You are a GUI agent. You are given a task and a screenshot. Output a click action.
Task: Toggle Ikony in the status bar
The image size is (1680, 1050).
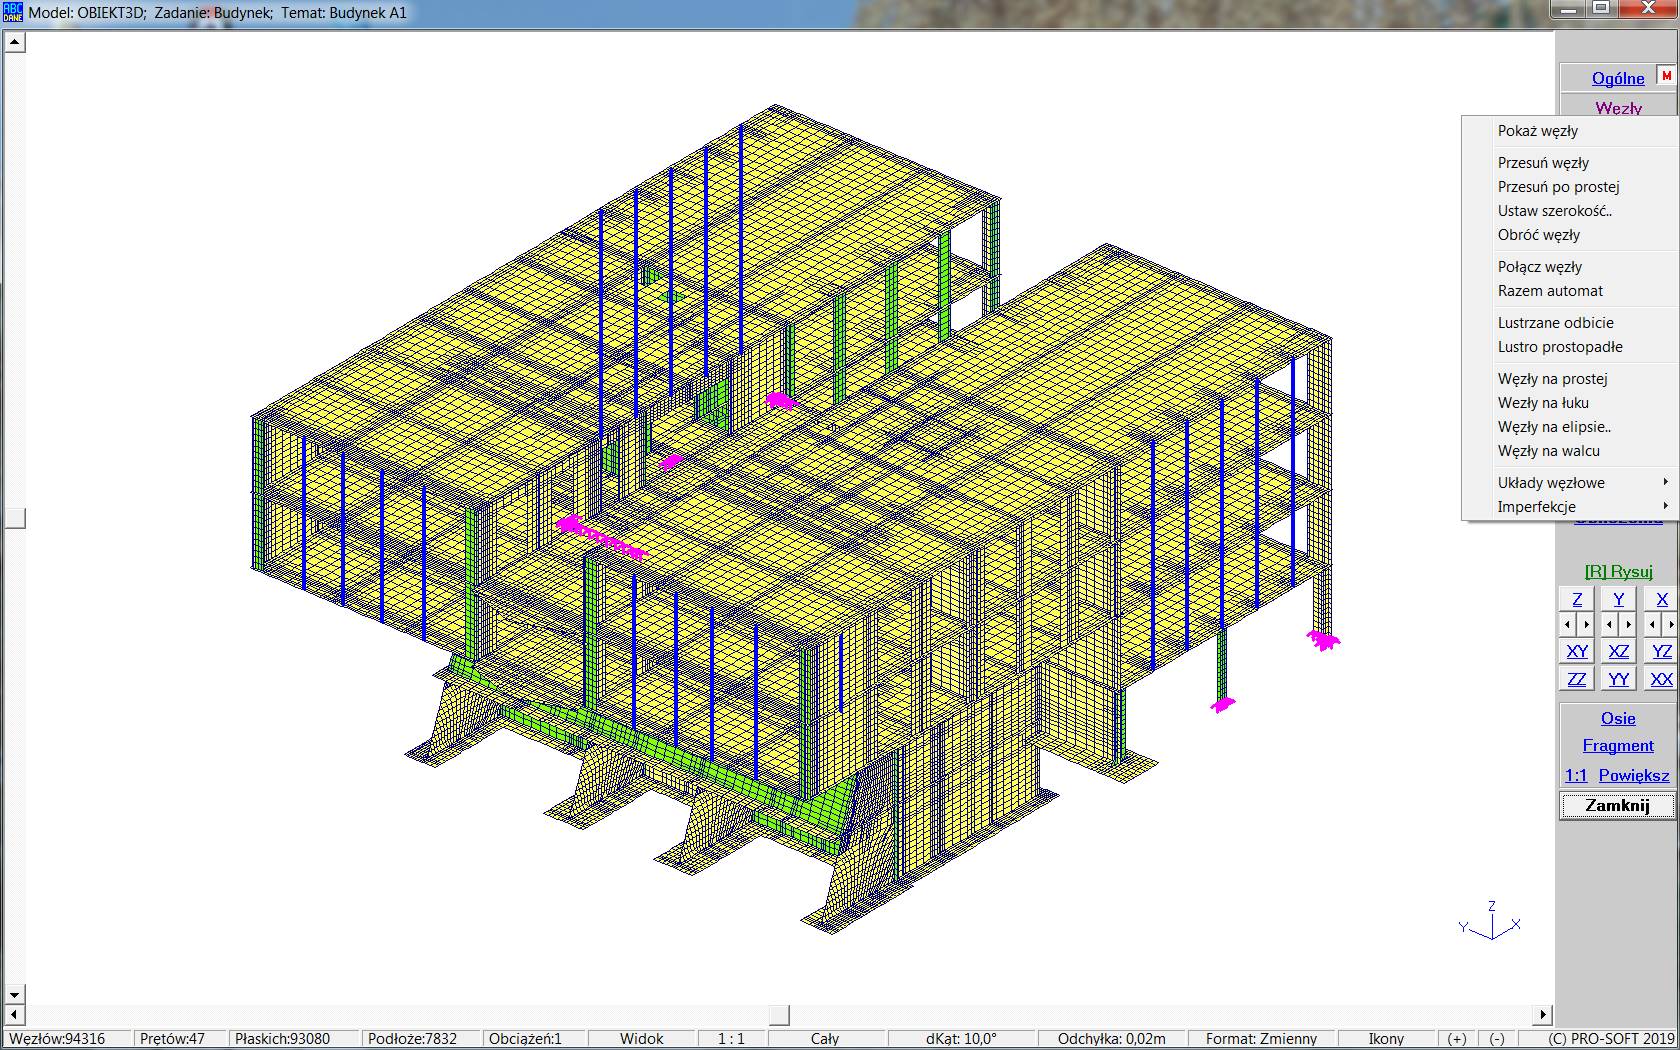[x=1386, y=1039]
